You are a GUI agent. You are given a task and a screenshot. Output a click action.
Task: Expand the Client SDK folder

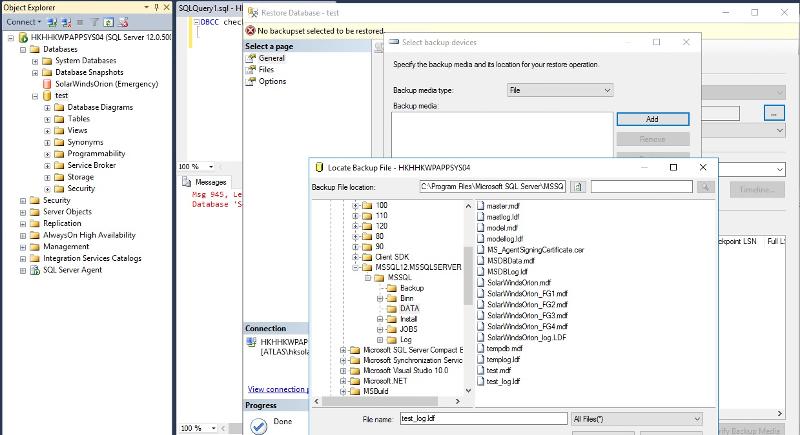point(356,257)
